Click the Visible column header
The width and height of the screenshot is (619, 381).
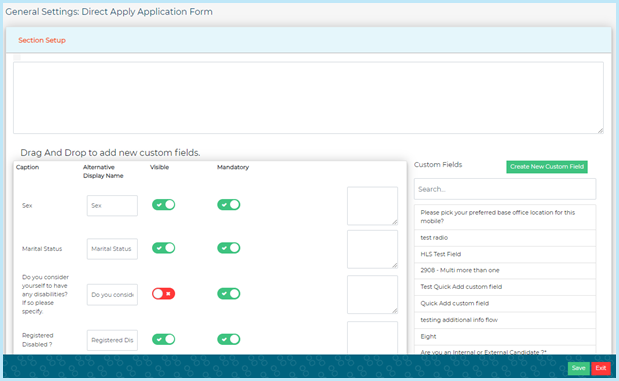(159, 167)
